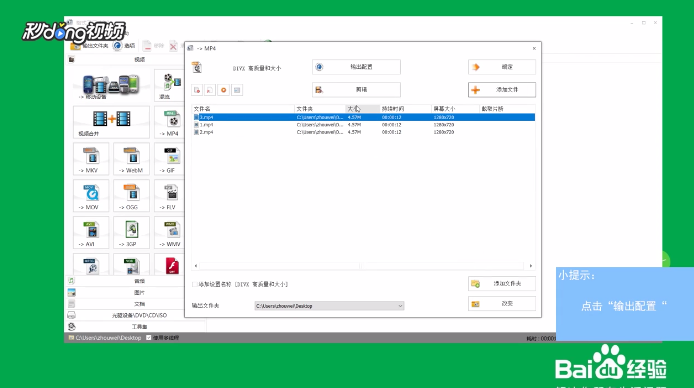Image resolution: width=694 pixels, height=388 pixels.
Task: Choose the 移动设备 conversion tile
Action: point(111,86)
